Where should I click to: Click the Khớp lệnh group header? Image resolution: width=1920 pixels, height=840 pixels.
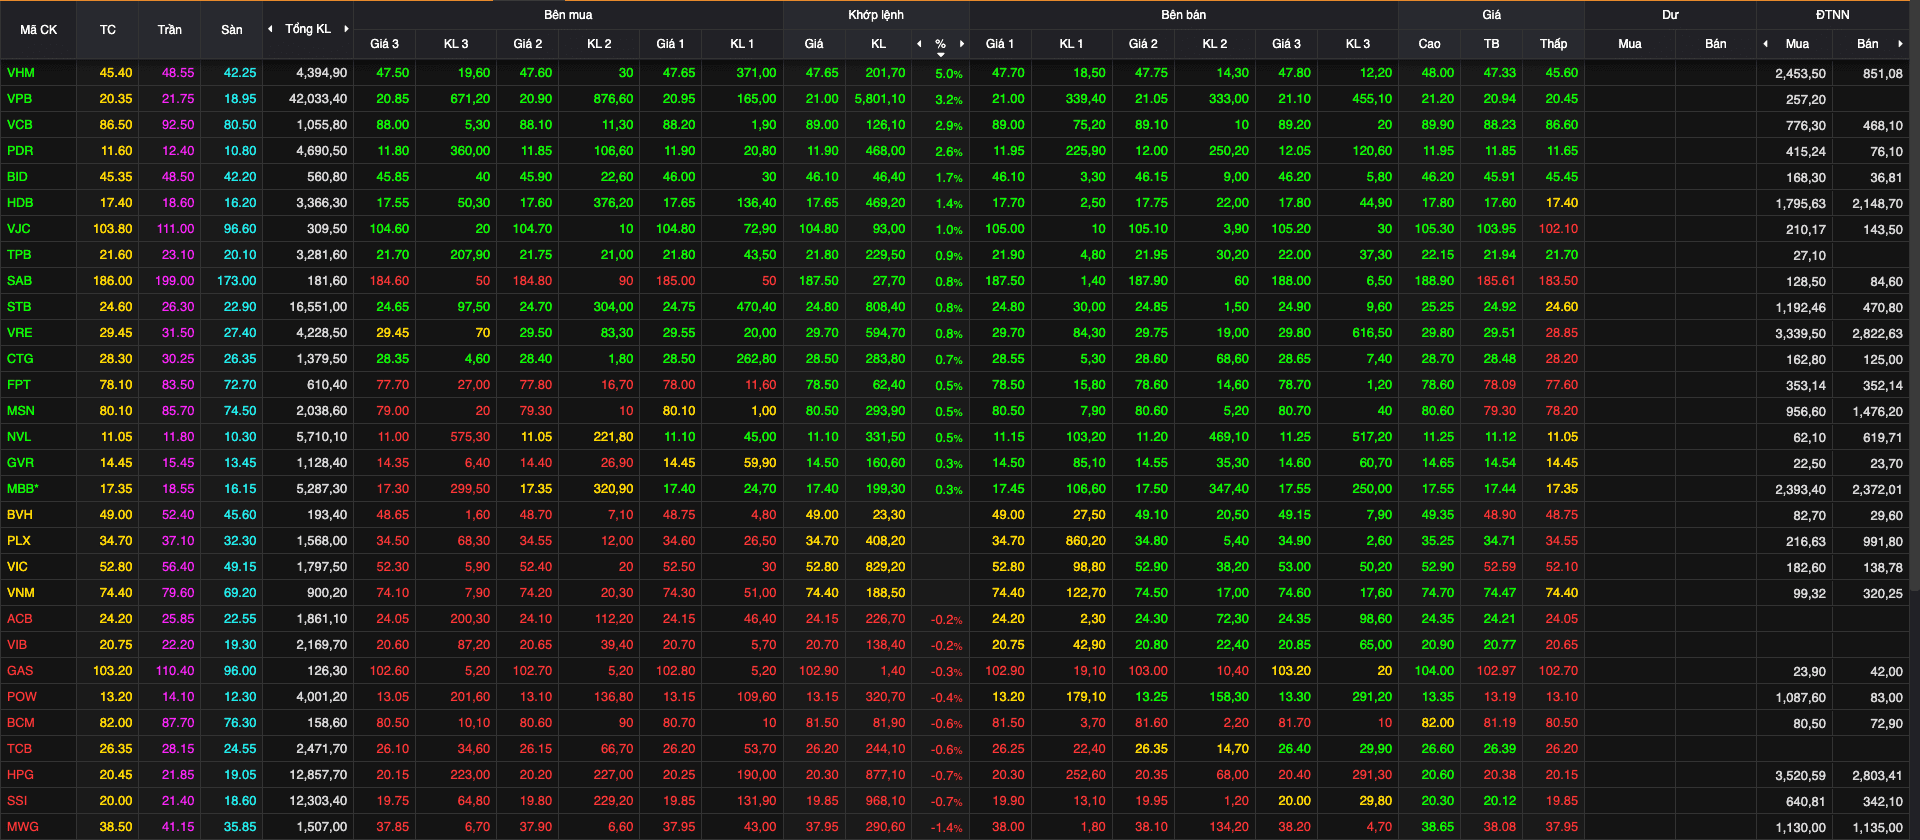pos(876,15)
